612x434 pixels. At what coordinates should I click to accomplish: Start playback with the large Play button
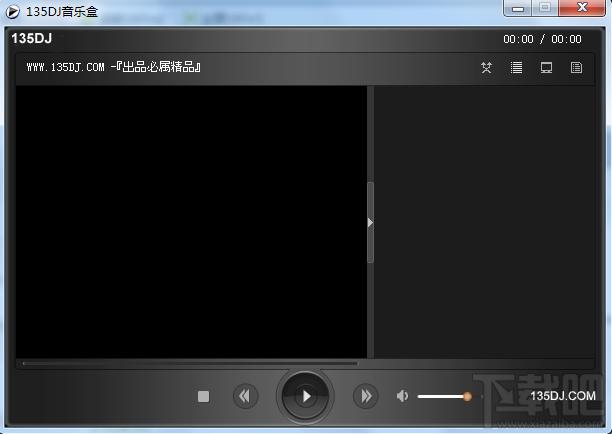(305, 396)
